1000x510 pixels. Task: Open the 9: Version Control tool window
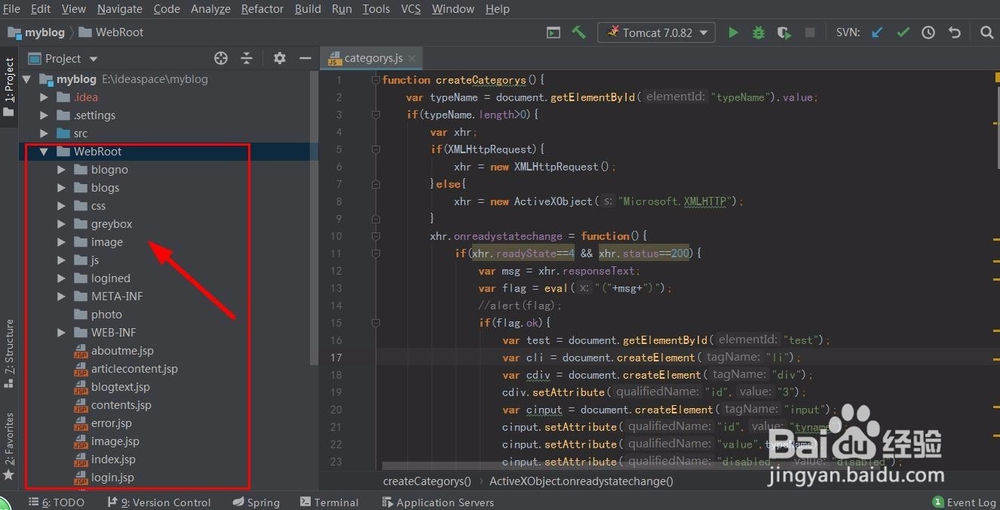point(159,502)
